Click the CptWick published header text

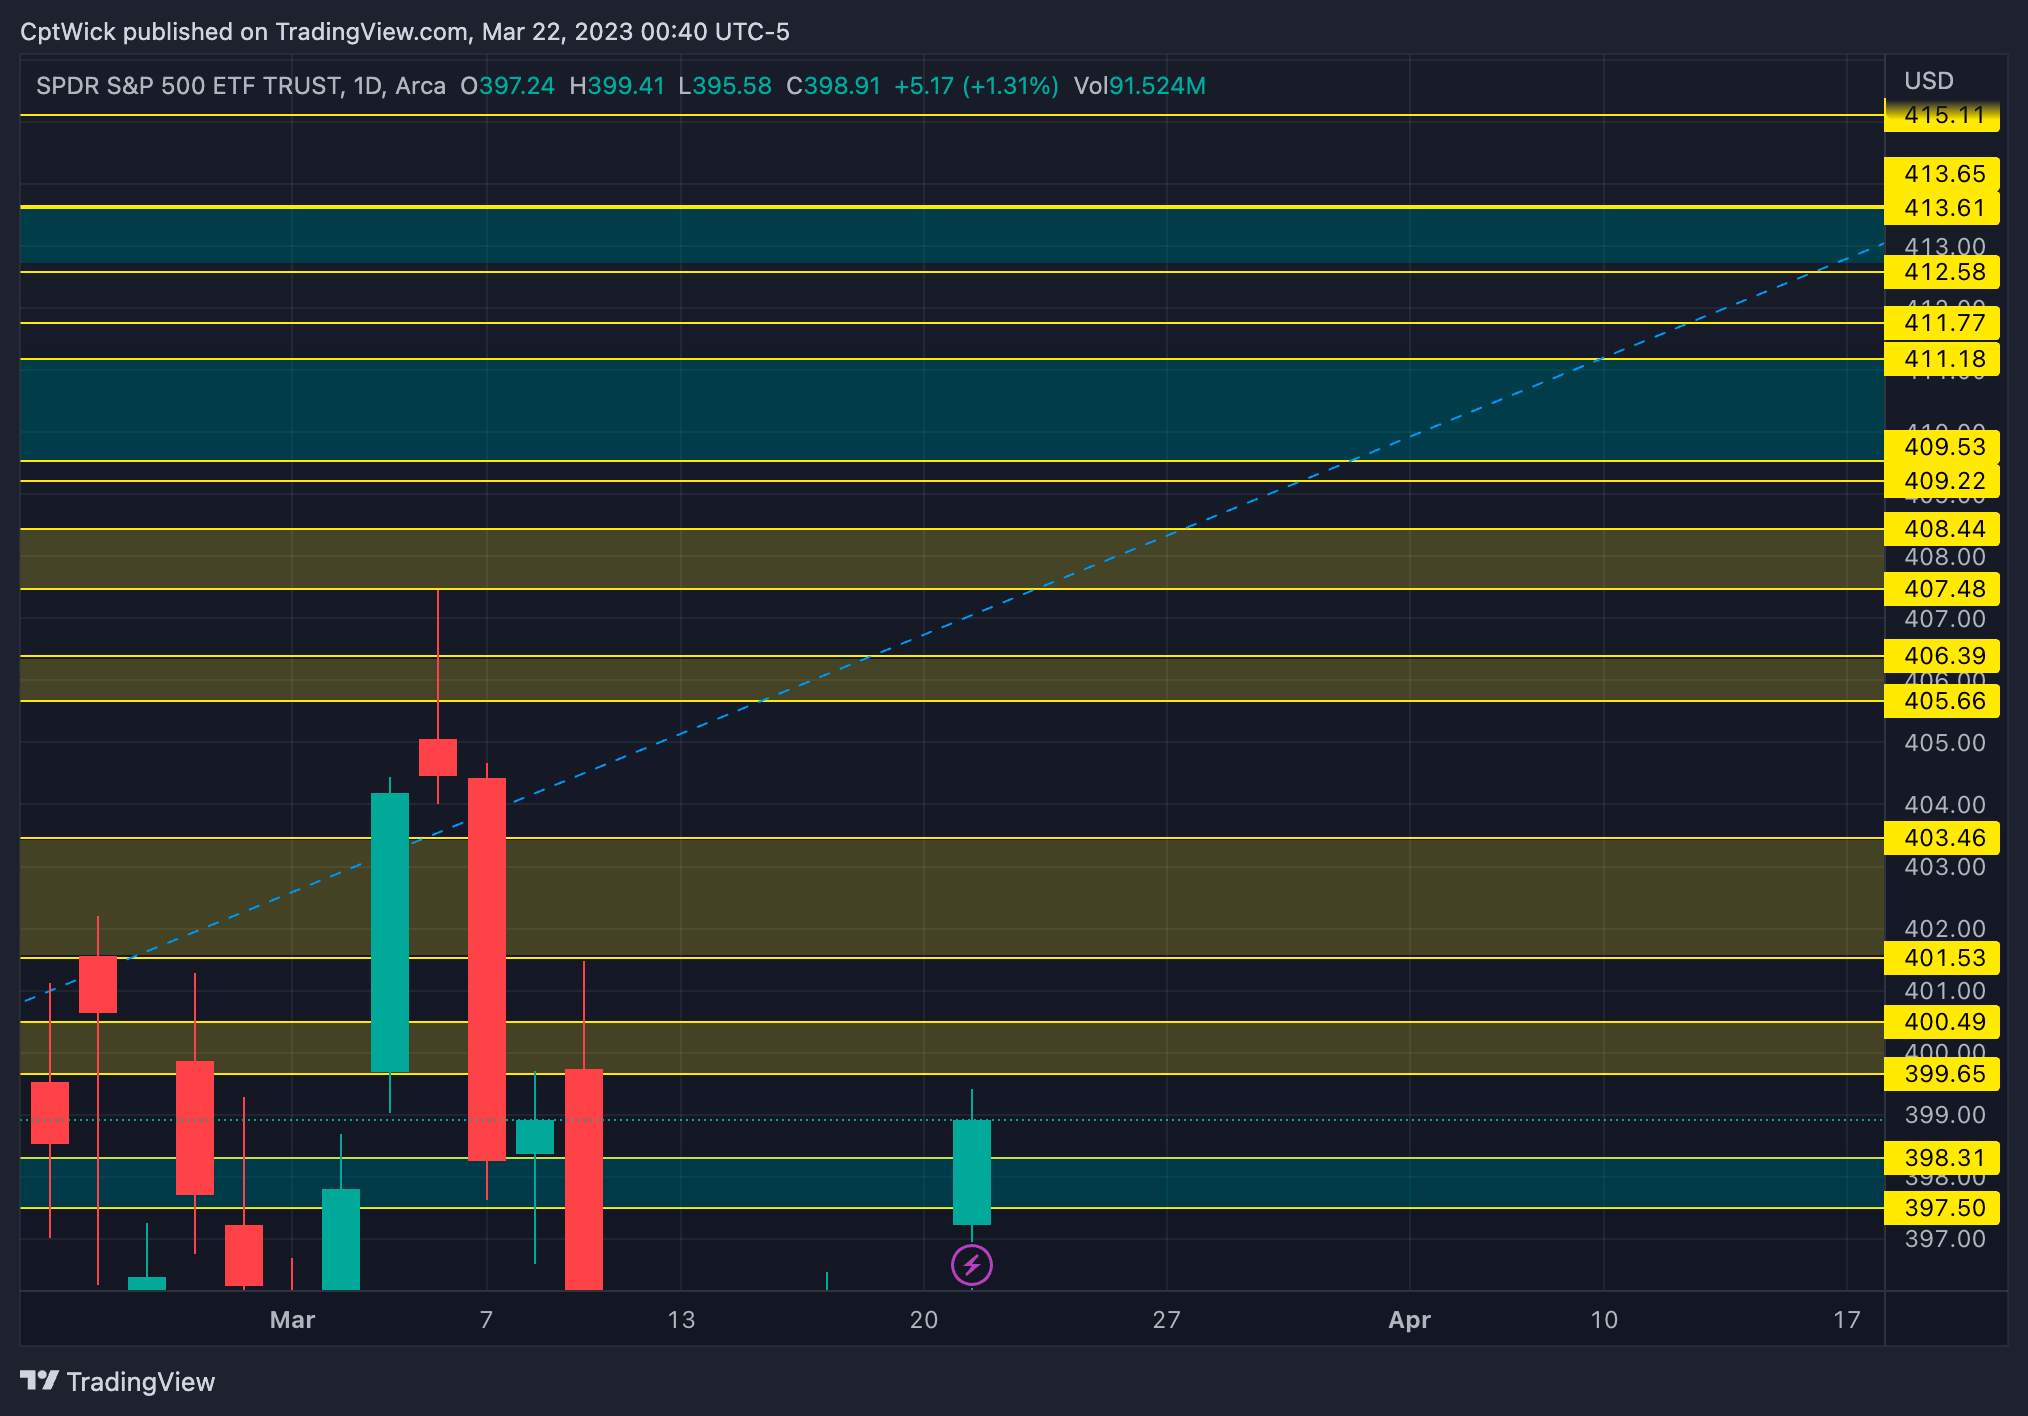point(405,32)
